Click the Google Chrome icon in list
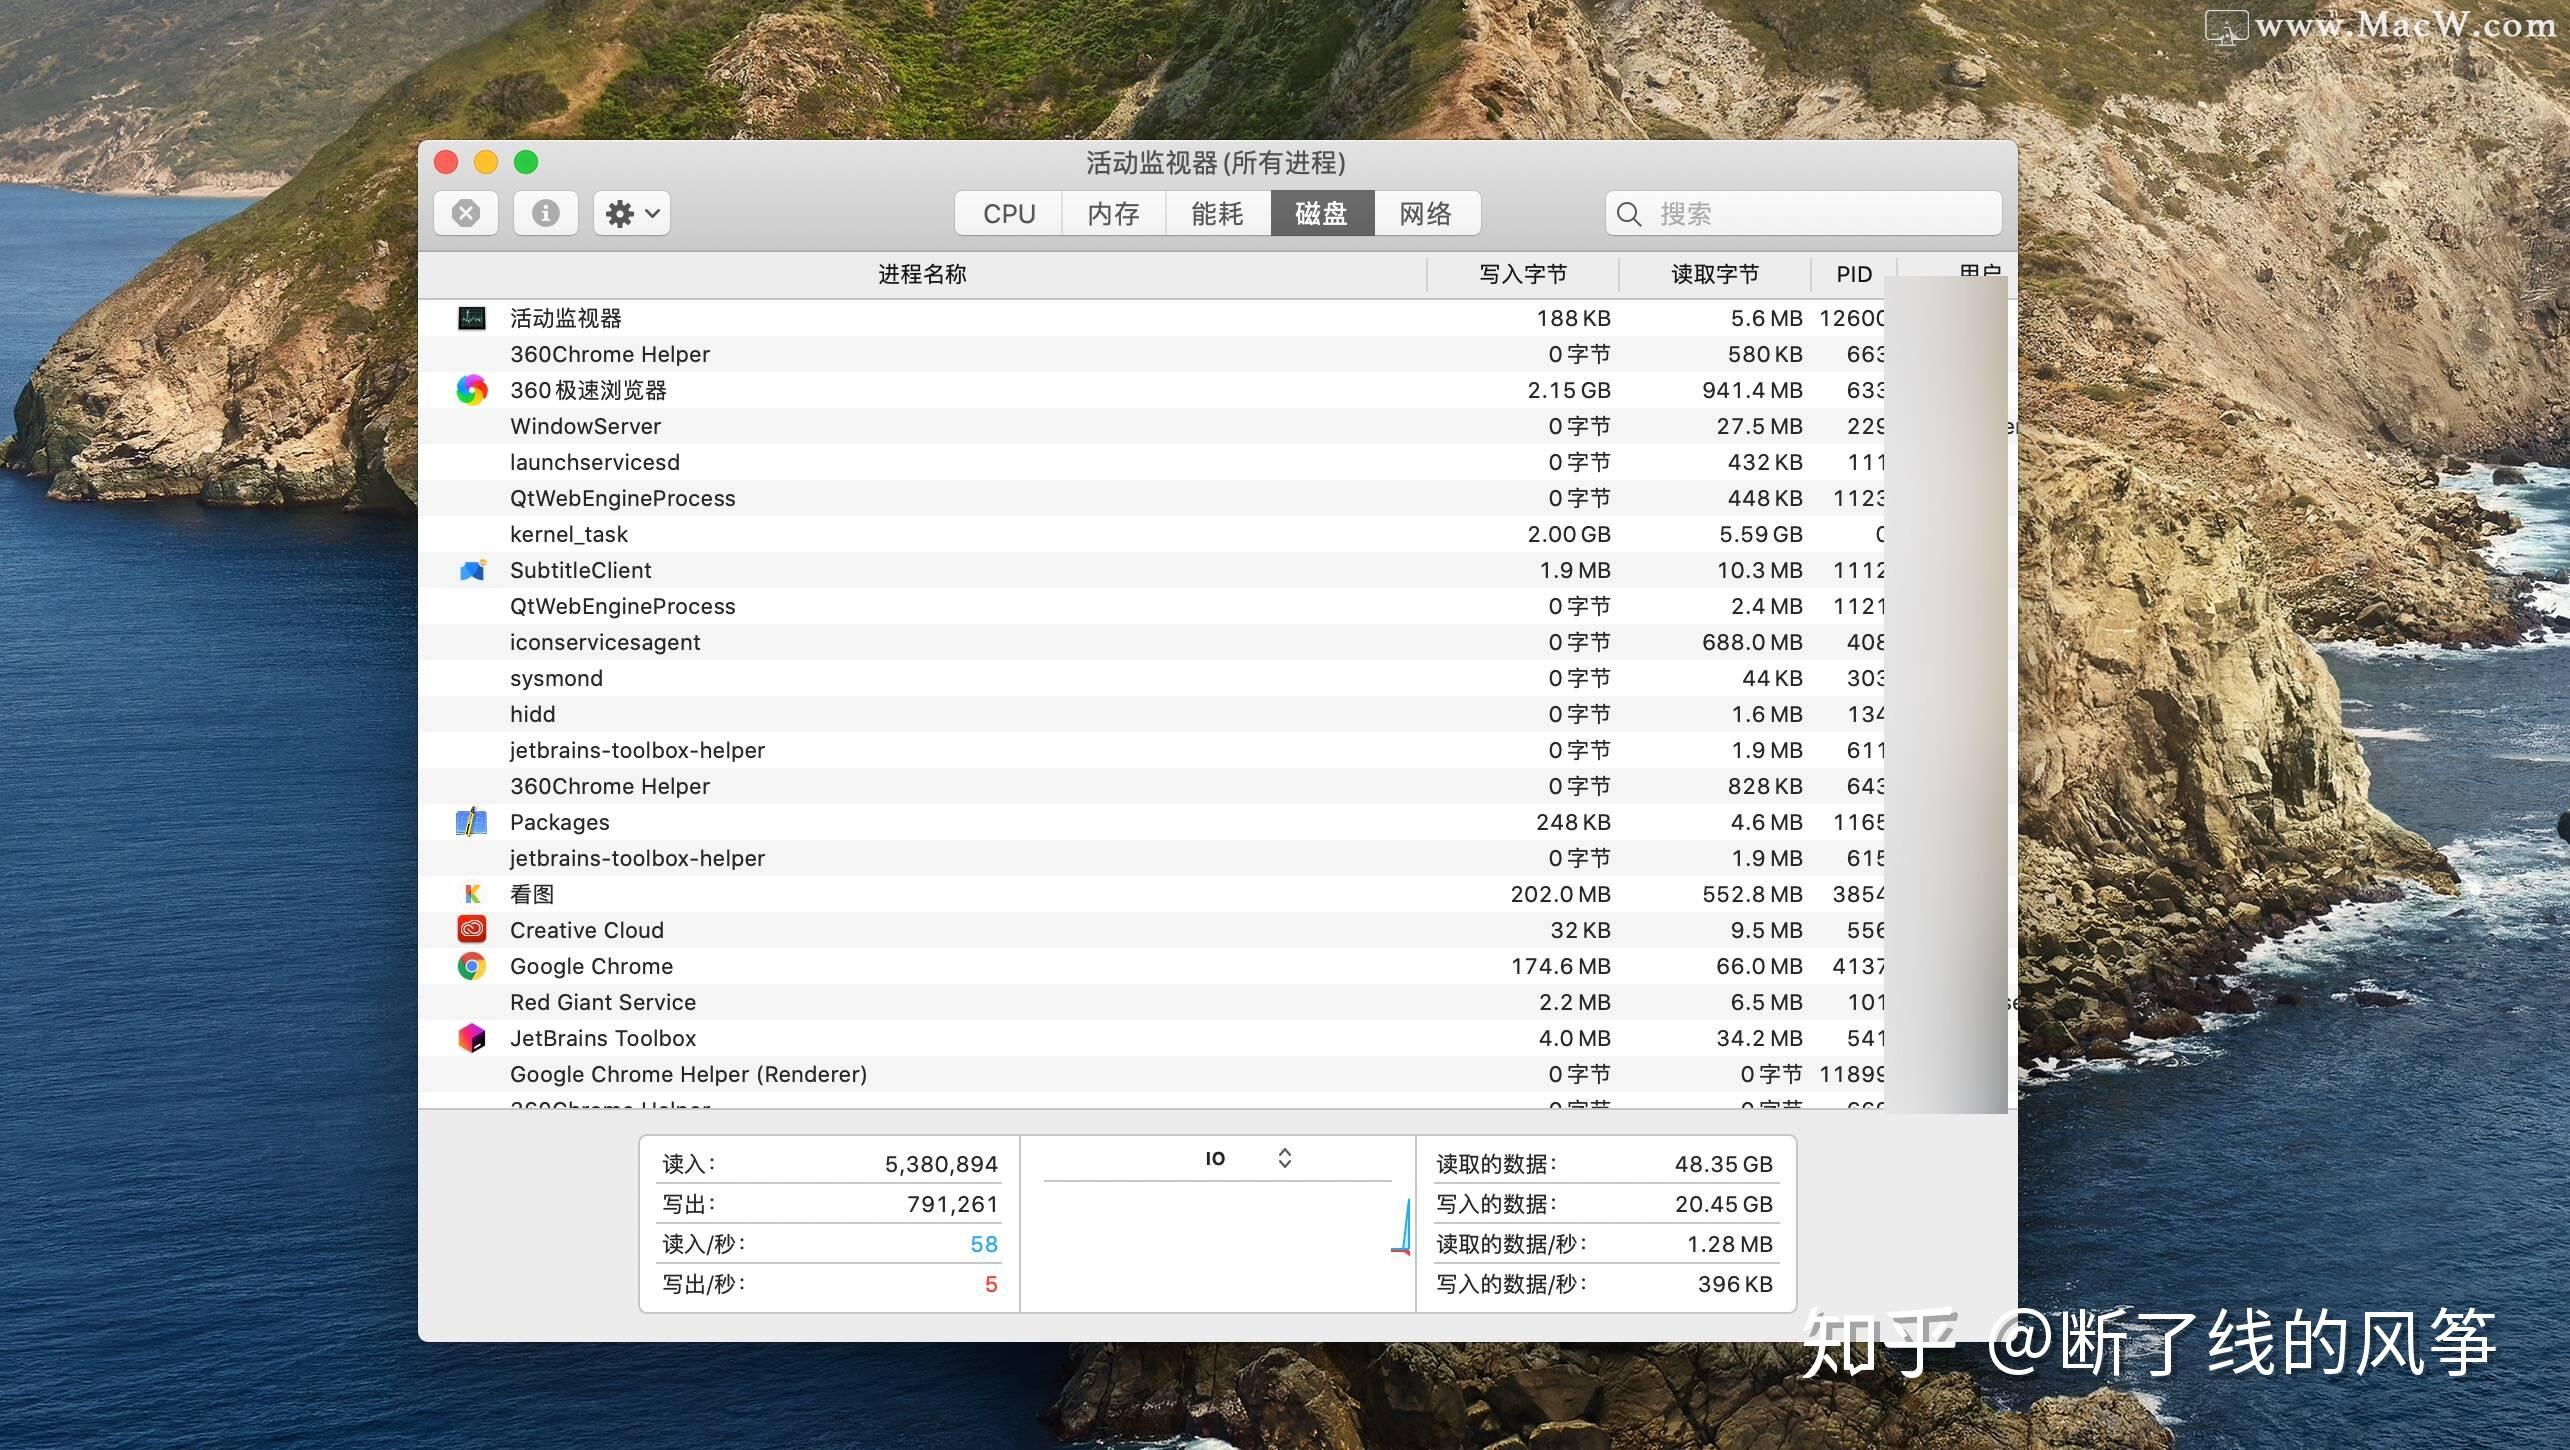This screenshot has height=1450, width=2570. [x=472, y=966]
